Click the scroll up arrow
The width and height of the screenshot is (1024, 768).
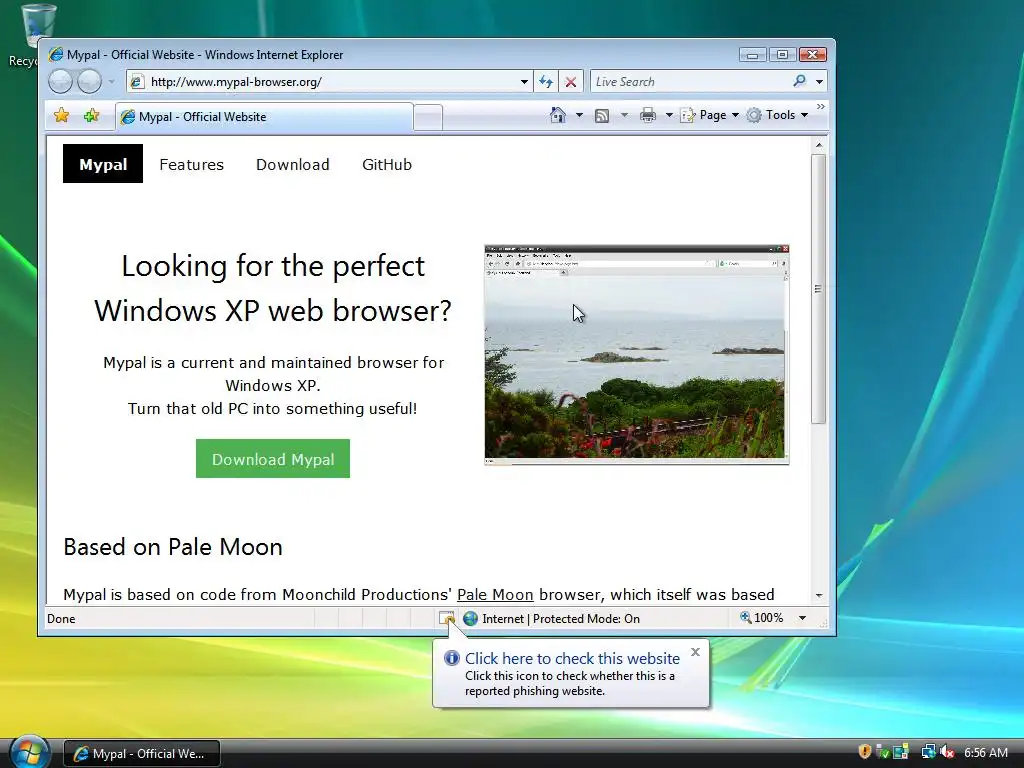tap(818, 144)
